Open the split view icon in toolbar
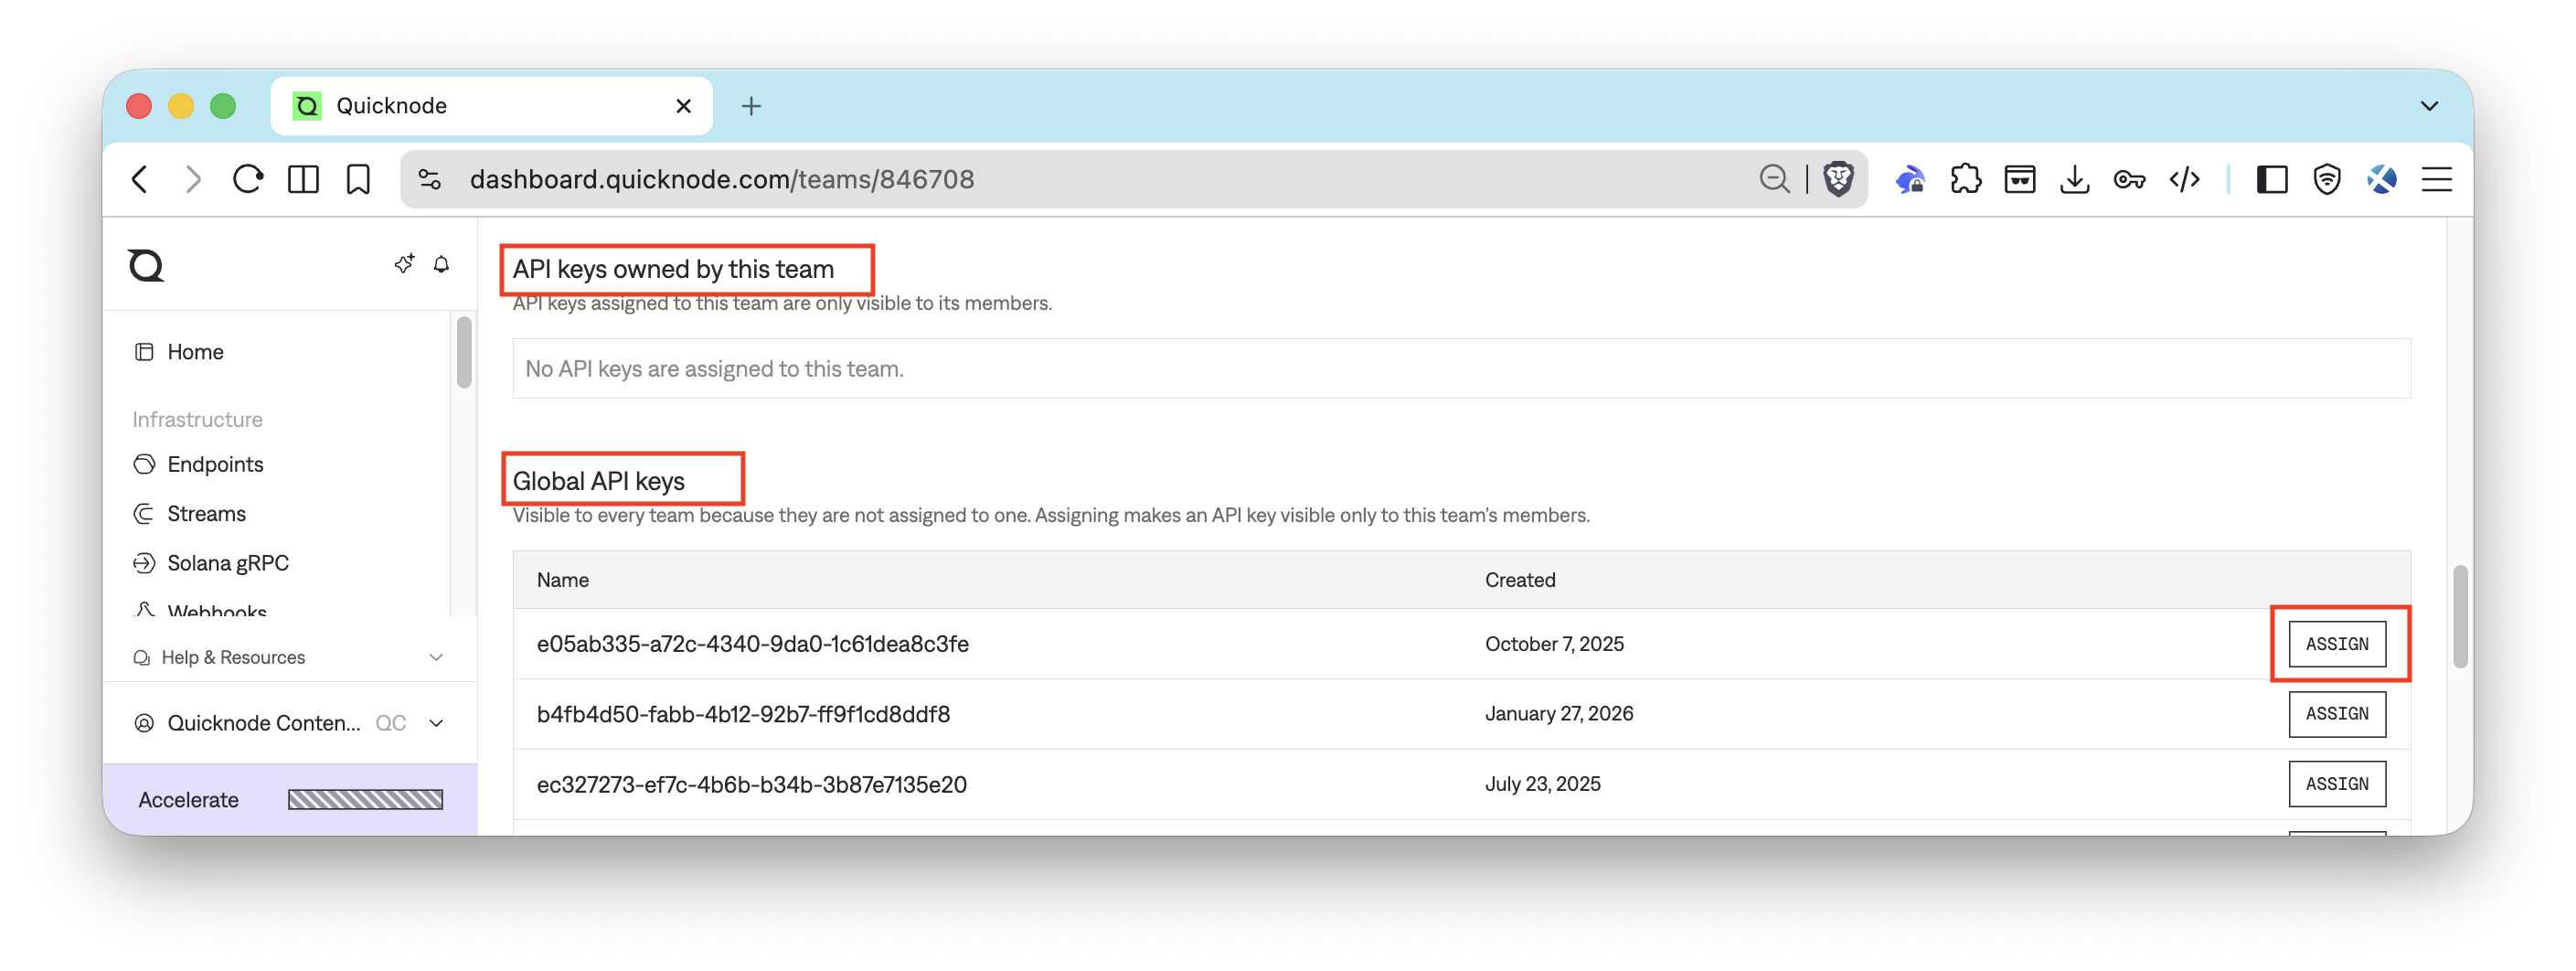Viewport: 2576px width, 971px height. (x=303, y=179)
